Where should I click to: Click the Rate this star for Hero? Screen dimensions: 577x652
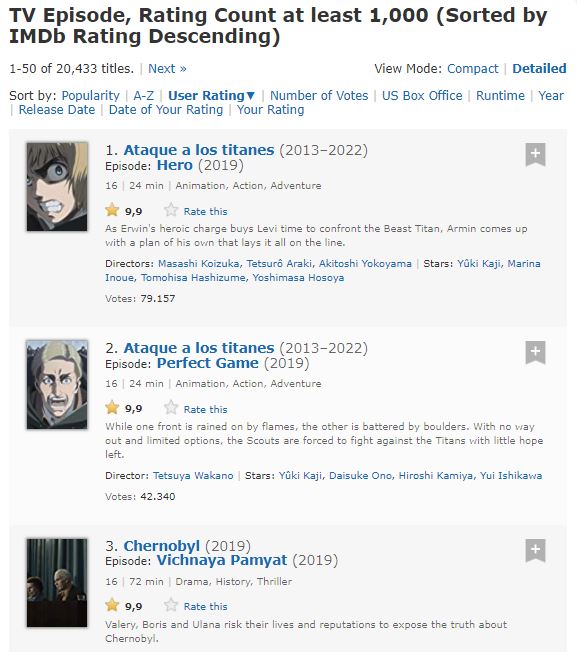point(171,210)
